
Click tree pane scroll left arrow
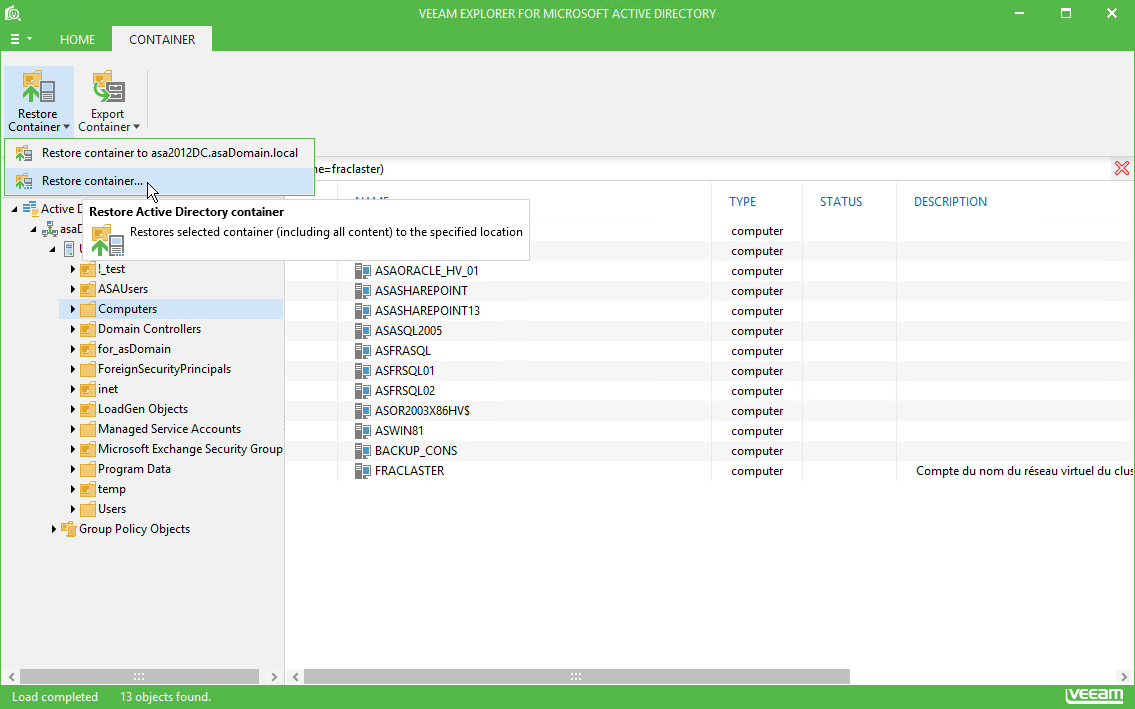(x=12, y=676)
